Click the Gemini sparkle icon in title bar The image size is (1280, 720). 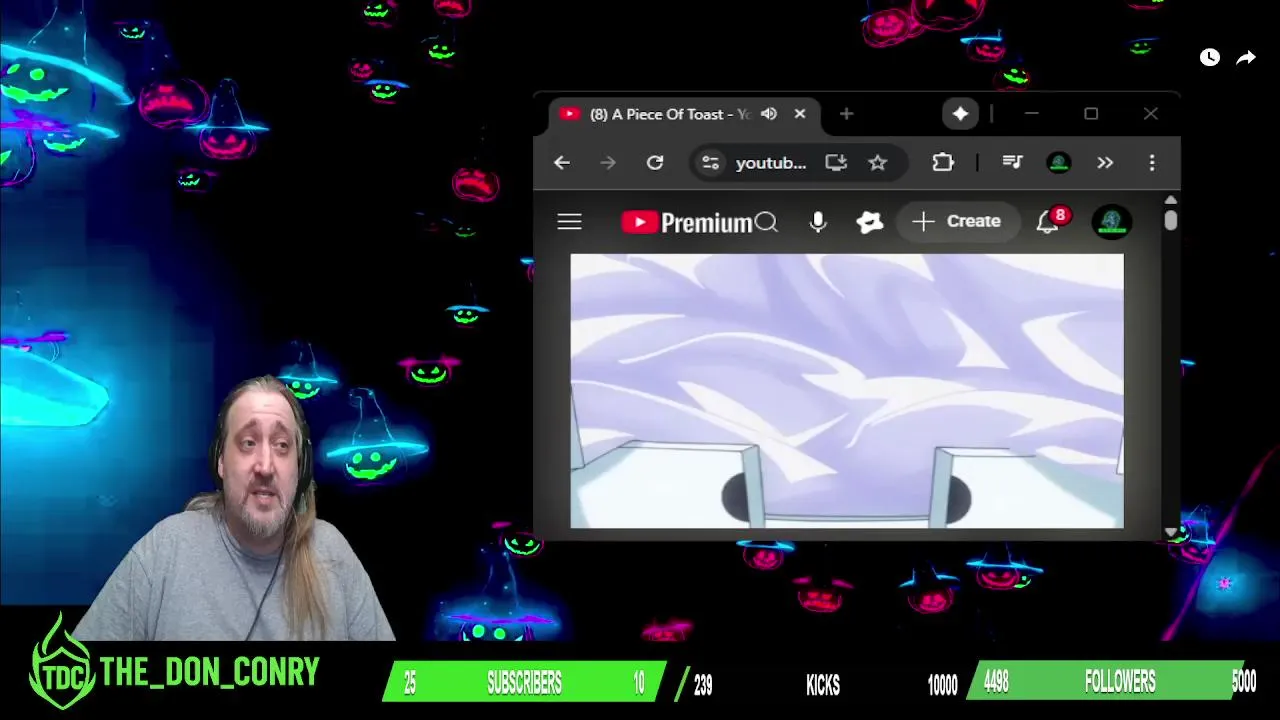960,114
